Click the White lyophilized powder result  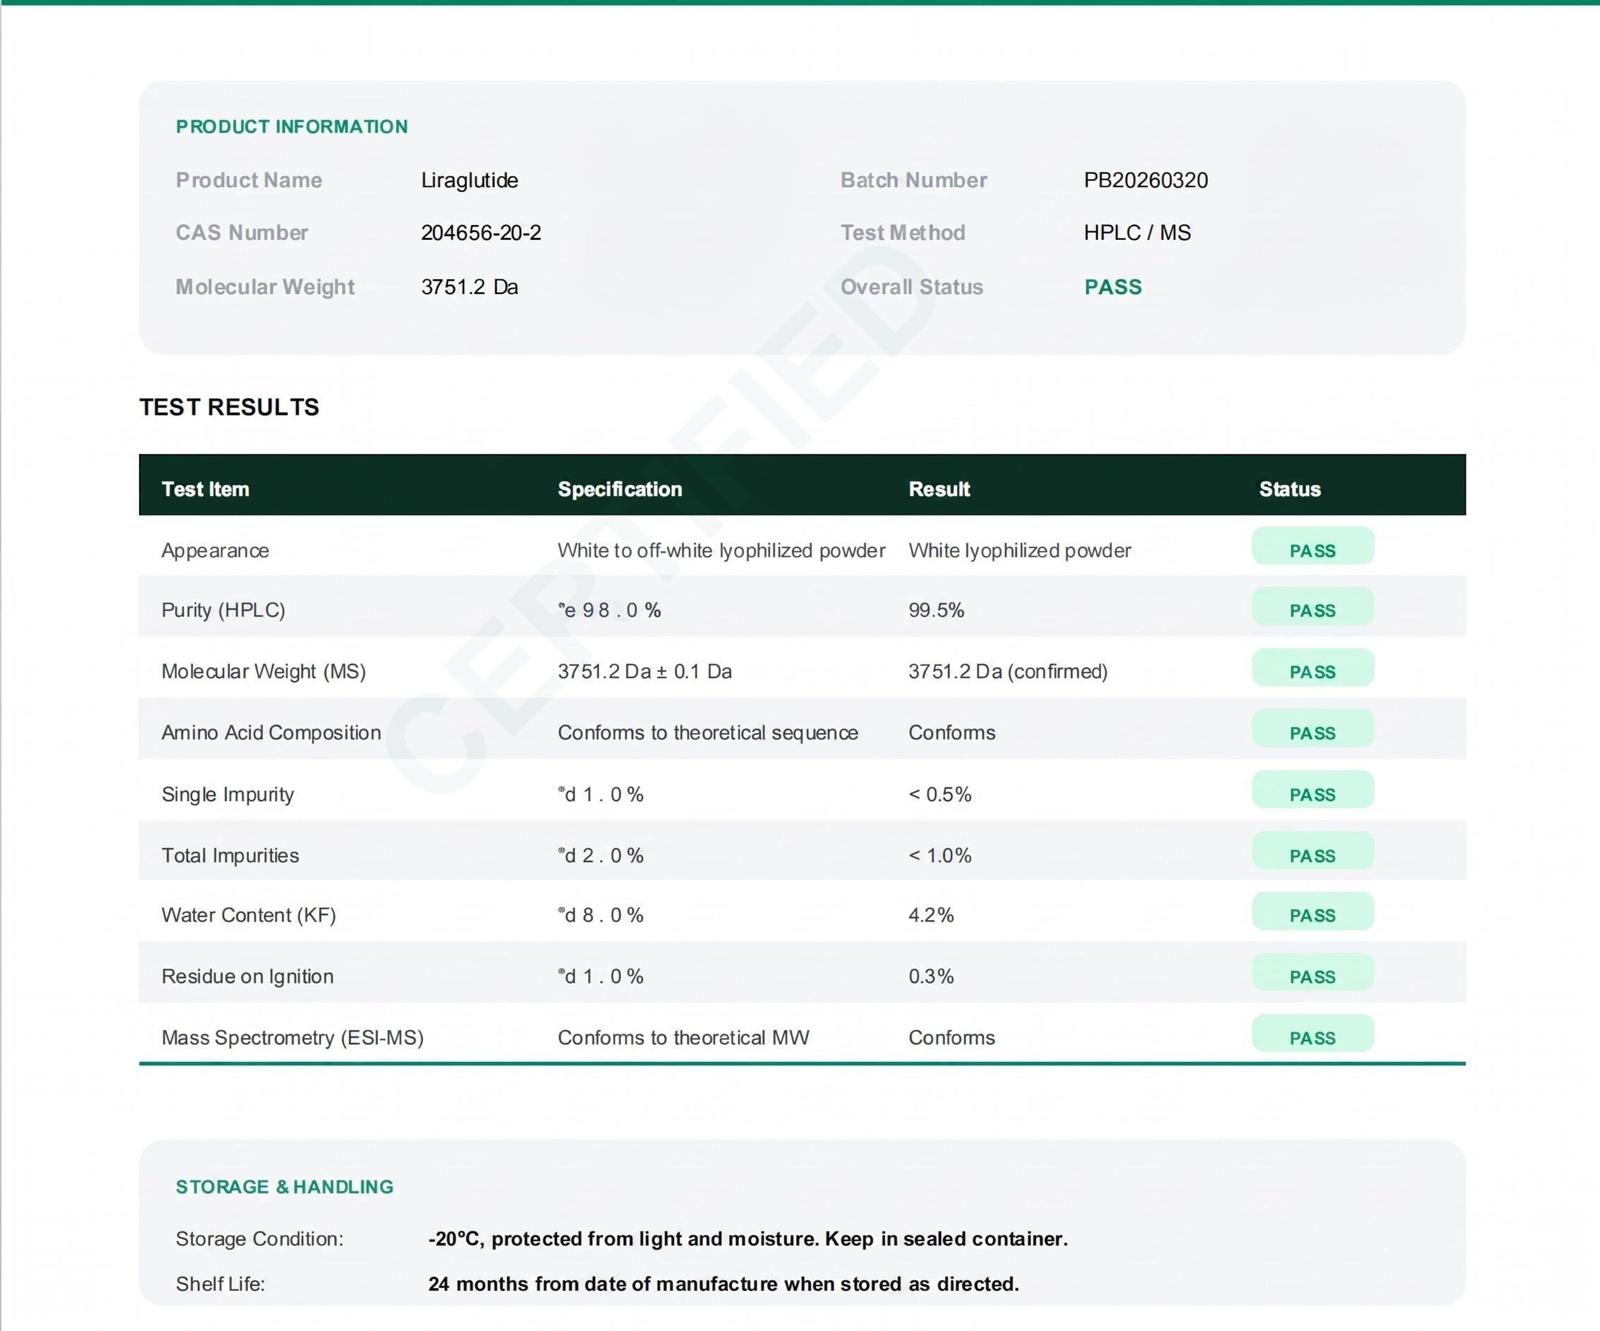[1020, 550]
